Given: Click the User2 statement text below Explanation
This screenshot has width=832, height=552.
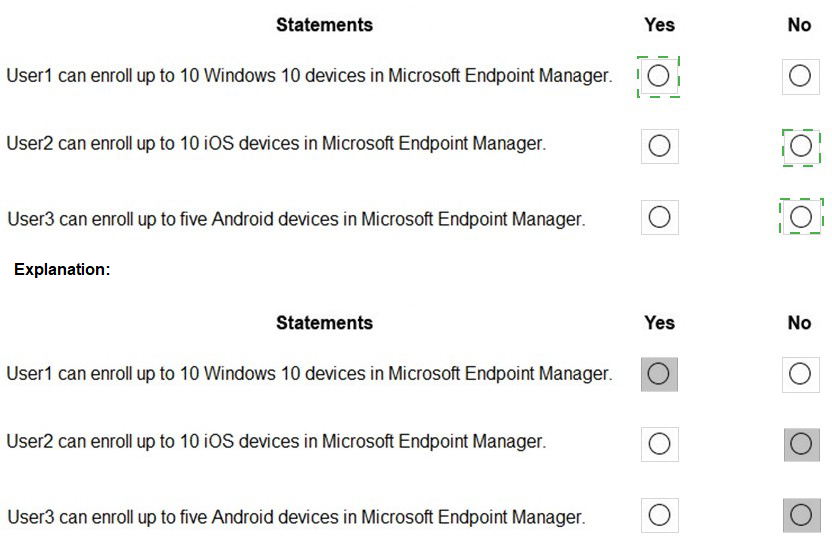Looking at the screenshot, I should pos(276,441).
